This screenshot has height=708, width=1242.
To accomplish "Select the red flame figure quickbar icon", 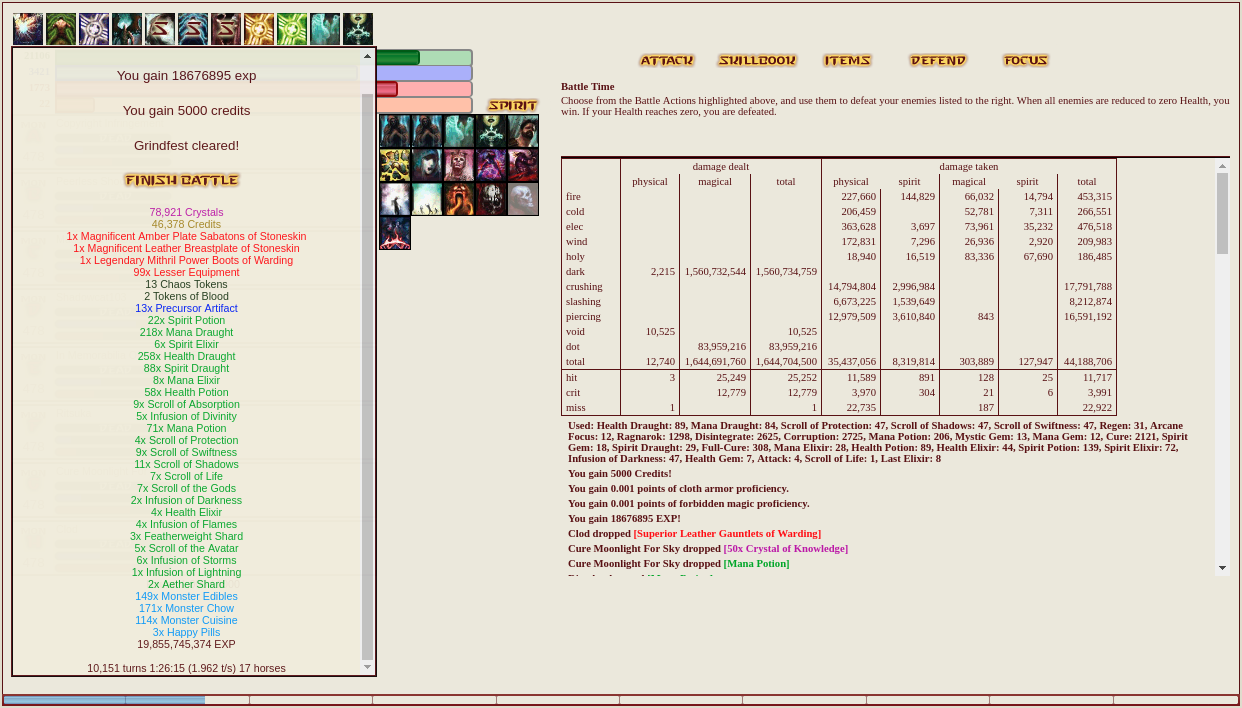I will [x=395, y=233].
